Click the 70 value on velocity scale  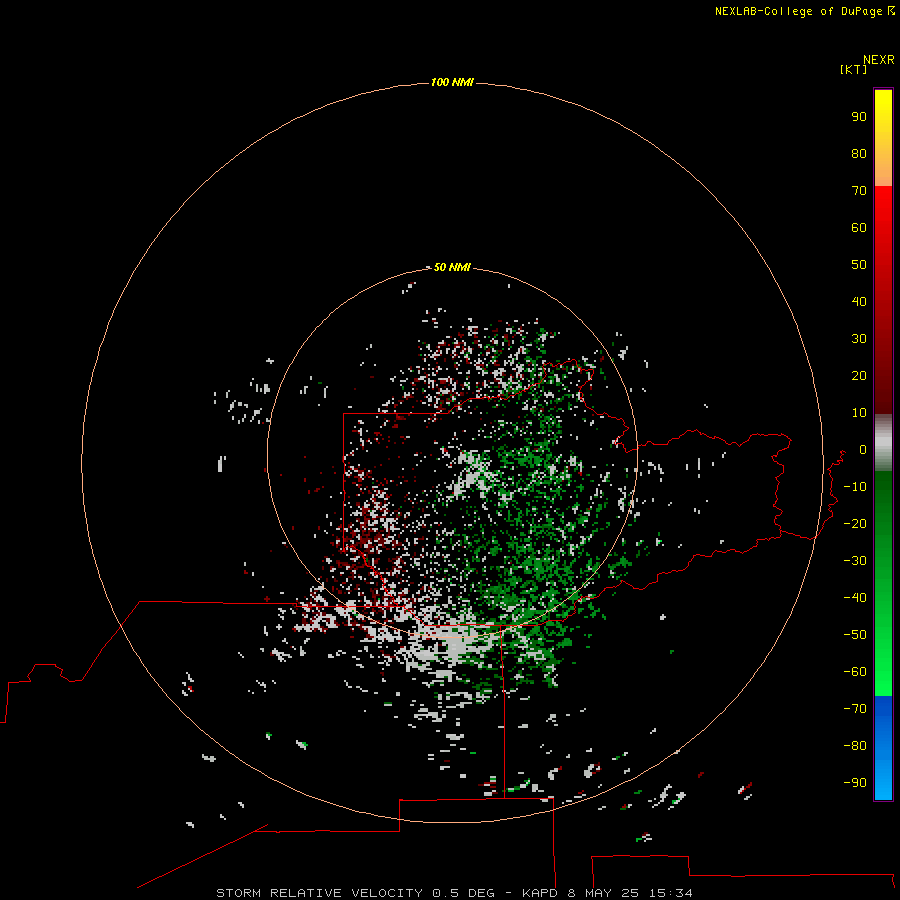pos(859,191)
